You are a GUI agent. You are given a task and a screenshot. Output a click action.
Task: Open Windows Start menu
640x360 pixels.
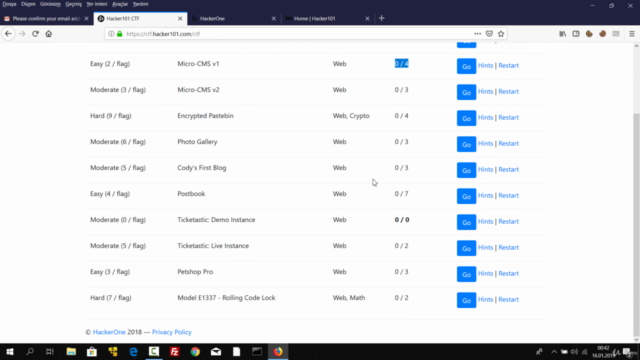(10, 351)
